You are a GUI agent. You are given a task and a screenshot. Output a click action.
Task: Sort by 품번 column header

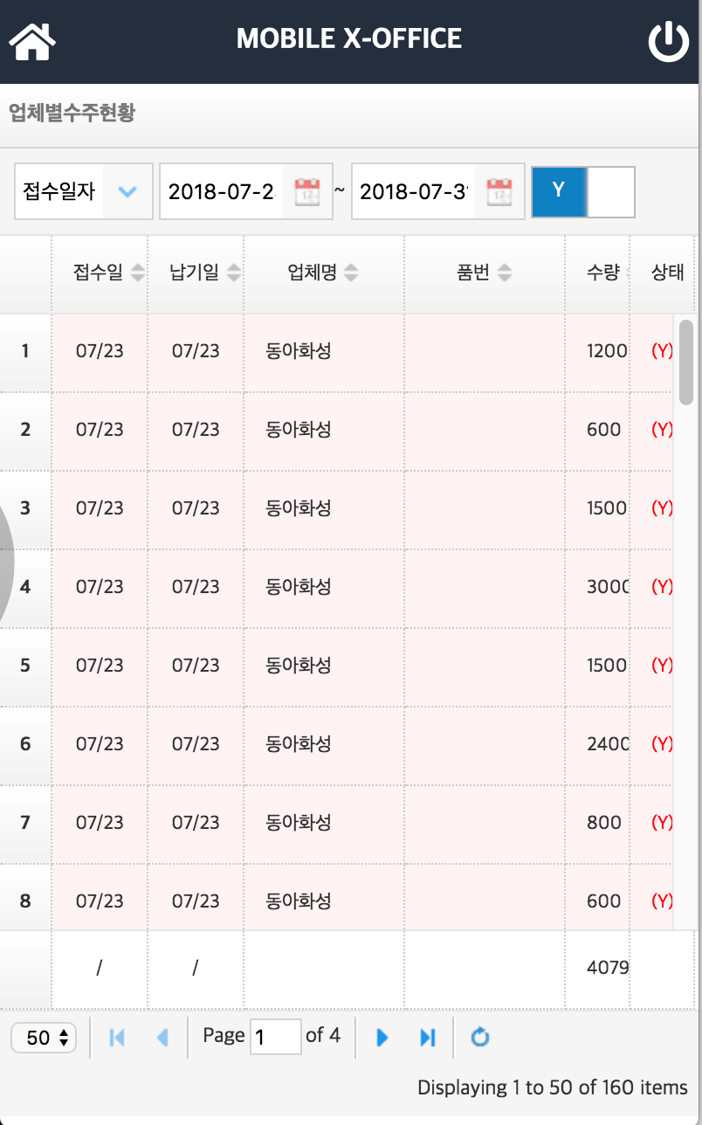pos(485,273)
